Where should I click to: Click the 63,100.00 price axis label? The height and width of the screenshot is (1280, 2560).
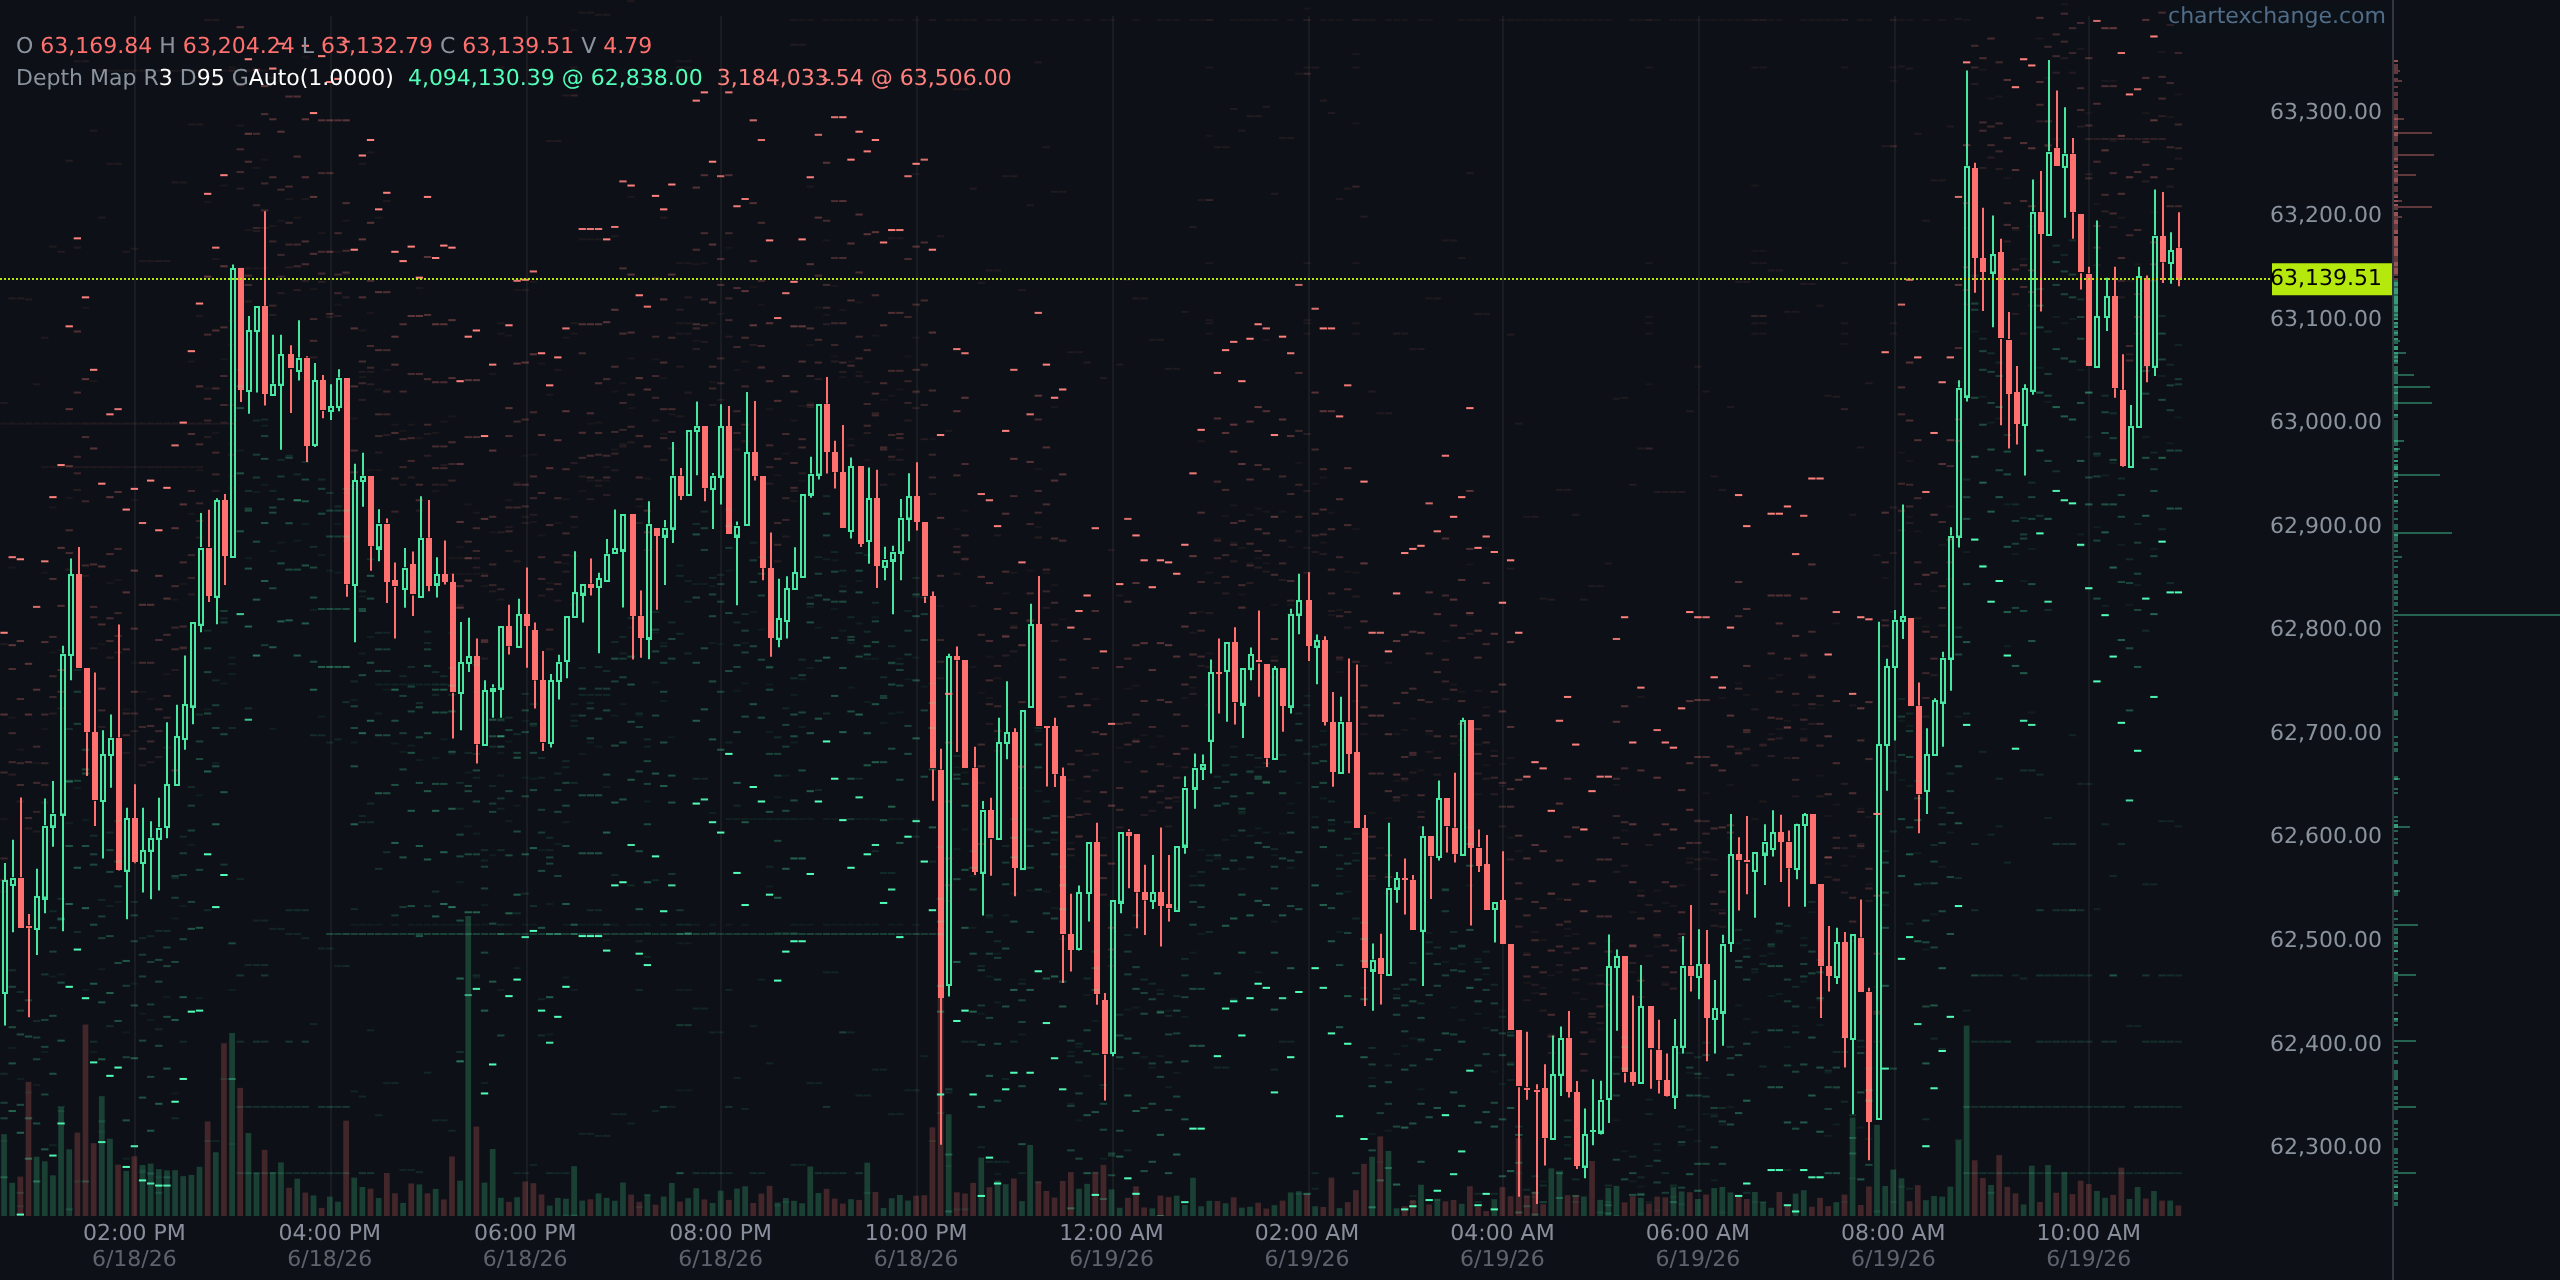tap(2326, 318)
